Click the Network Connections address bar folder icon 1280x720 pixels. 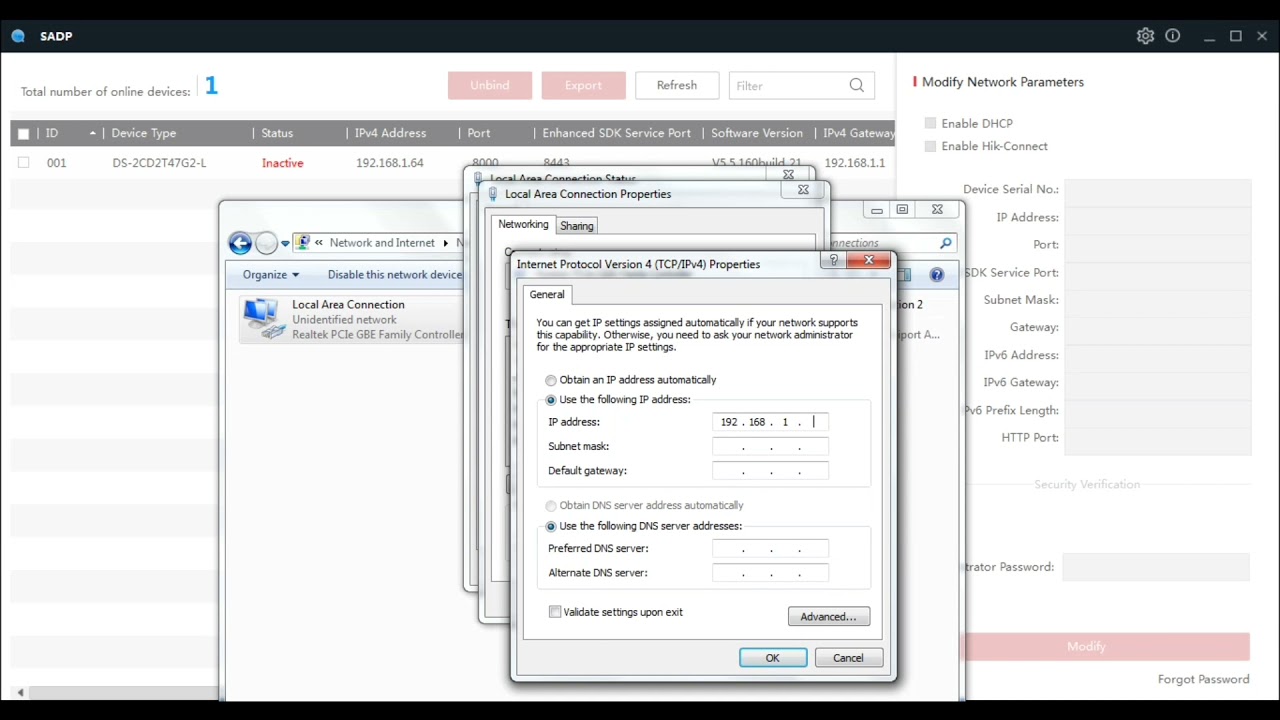pyautogui.click(x=303, y=243)
